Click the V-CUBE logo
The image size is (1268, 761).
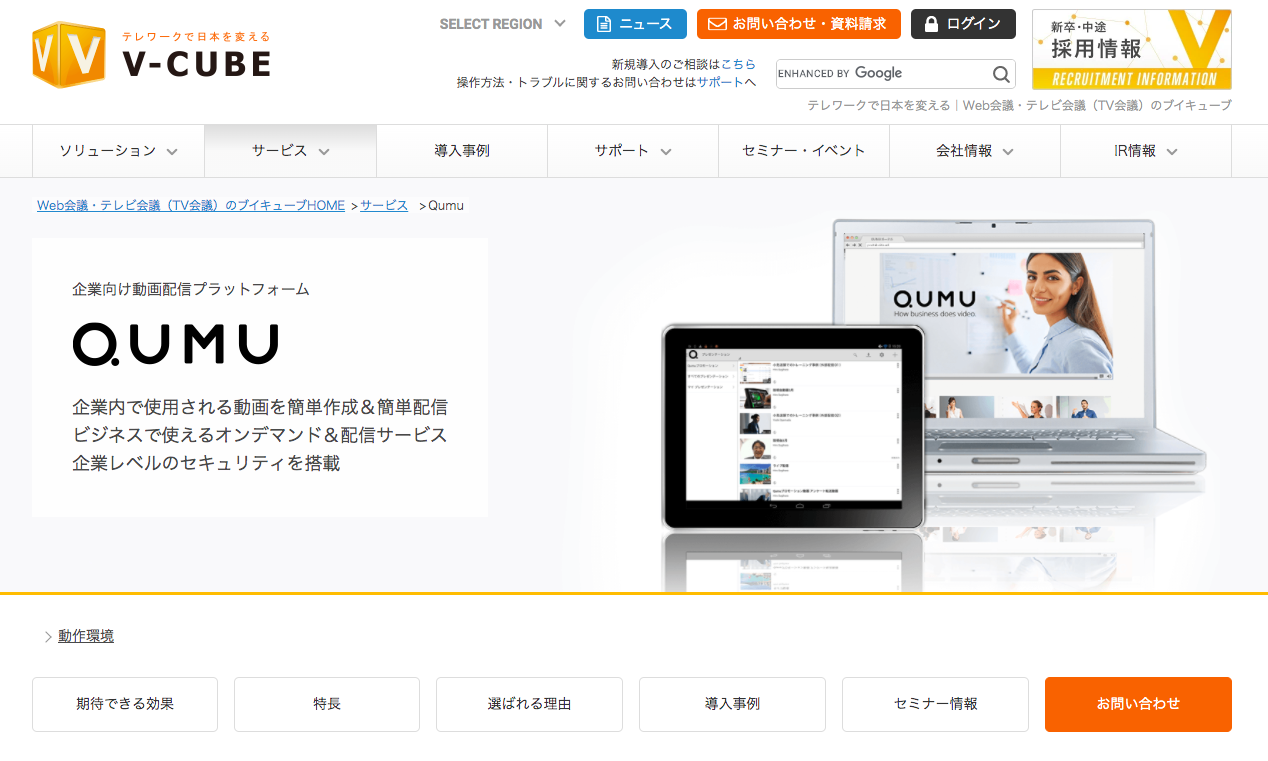[151, 55]
